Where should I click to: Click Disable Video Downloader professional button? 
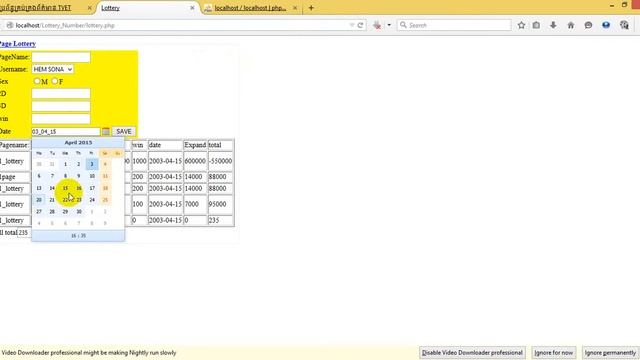coord(472,353)
